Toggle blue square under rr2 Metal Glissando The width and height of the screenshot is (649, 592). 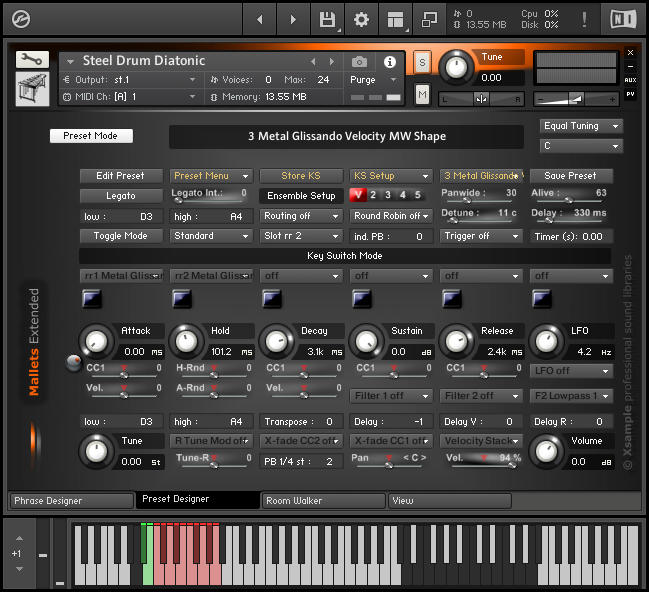tap(182, 298)
